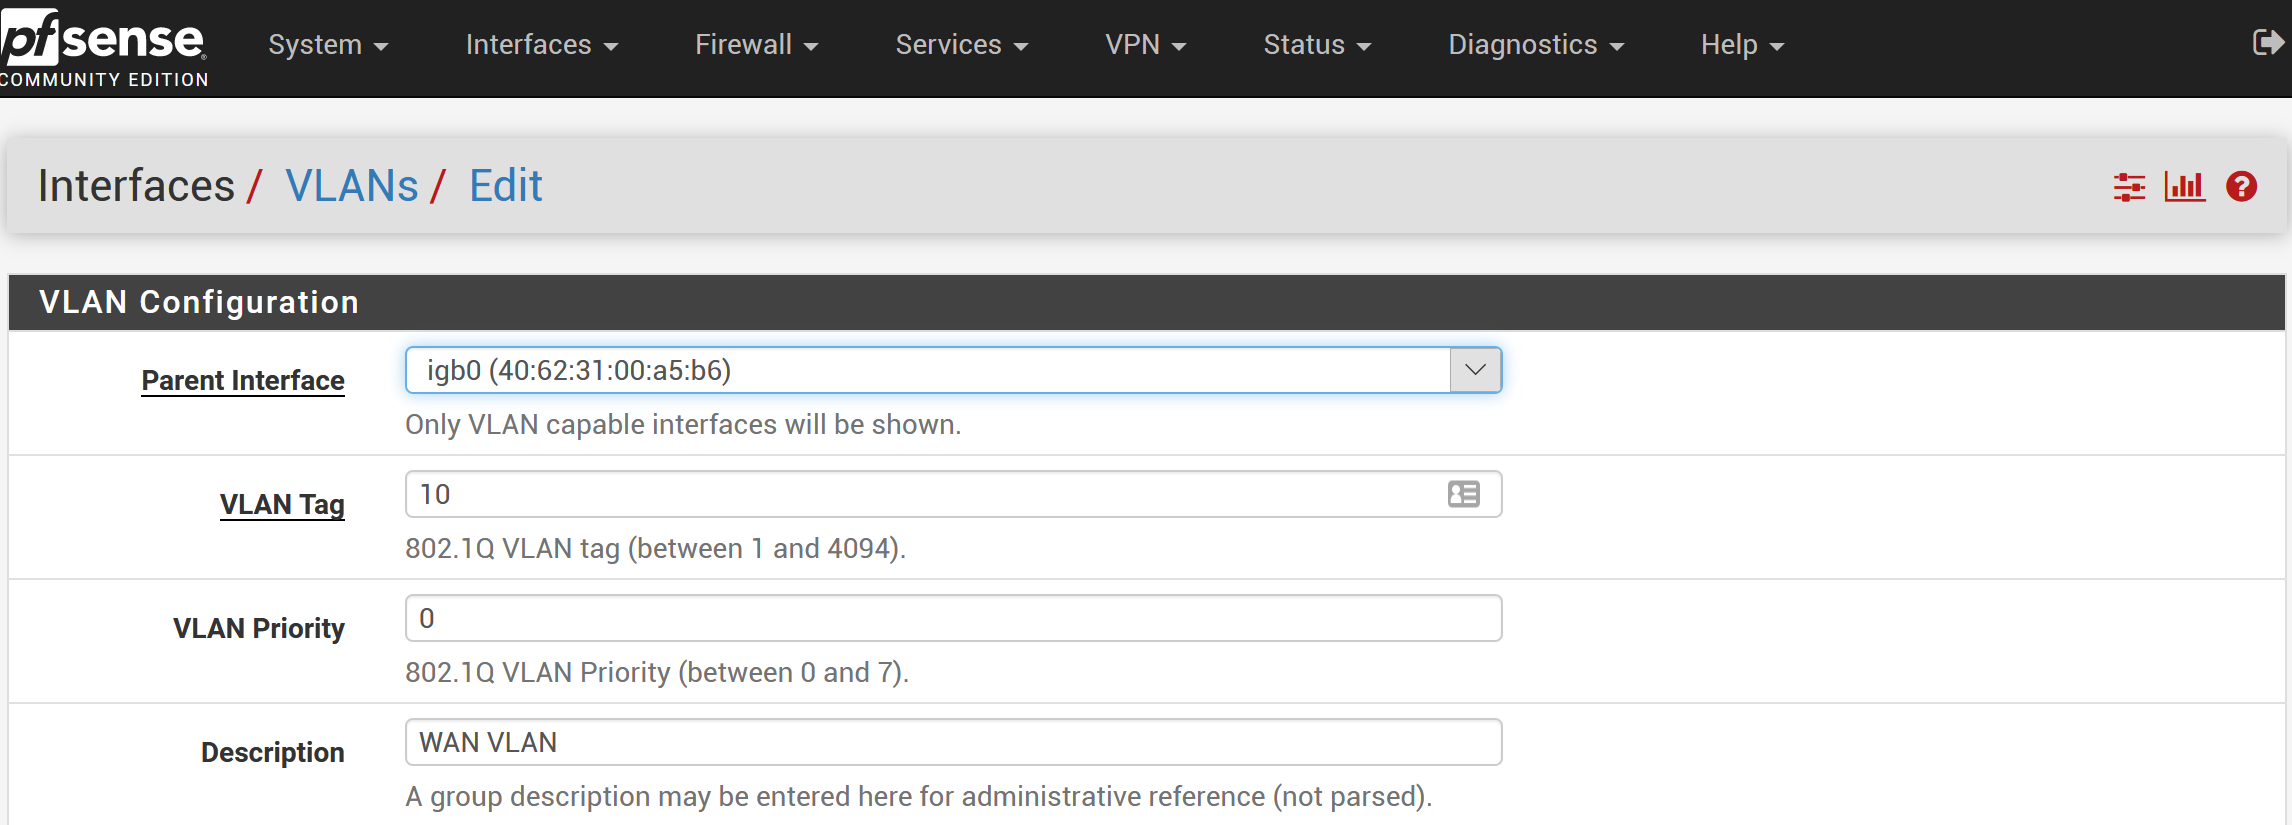Screen dimensions: 2292x825
Task: Click the logout icon in top bar
Action: click(2267, 43)
